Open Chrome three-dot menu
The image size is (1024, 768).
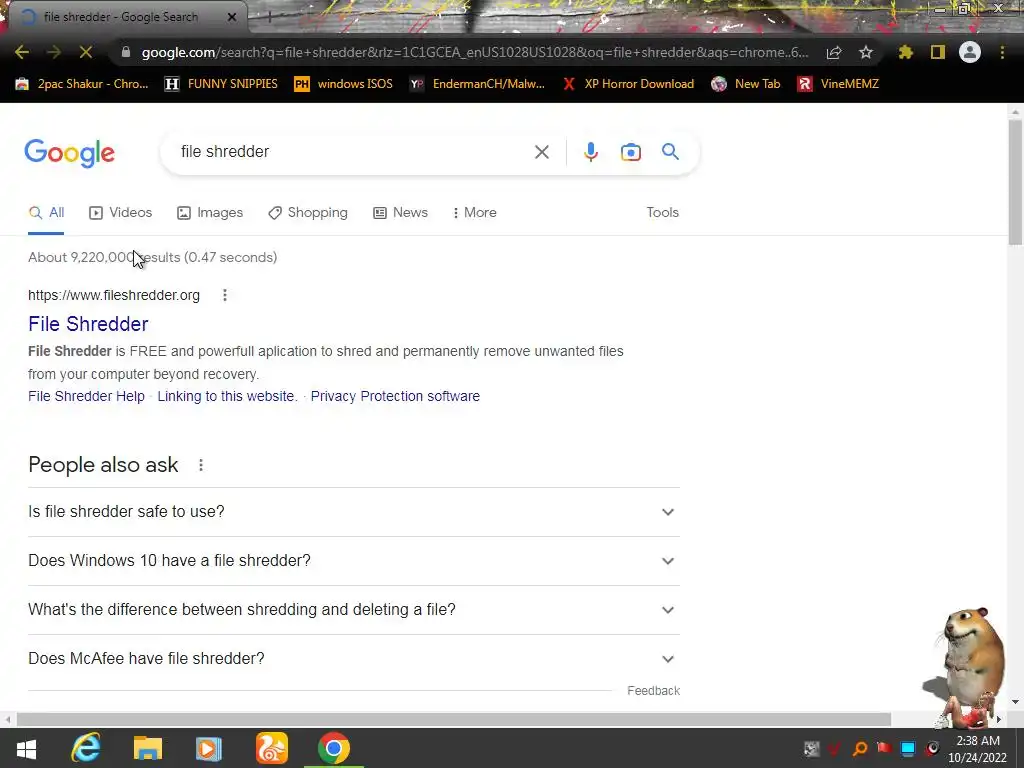pos(1002,52)
